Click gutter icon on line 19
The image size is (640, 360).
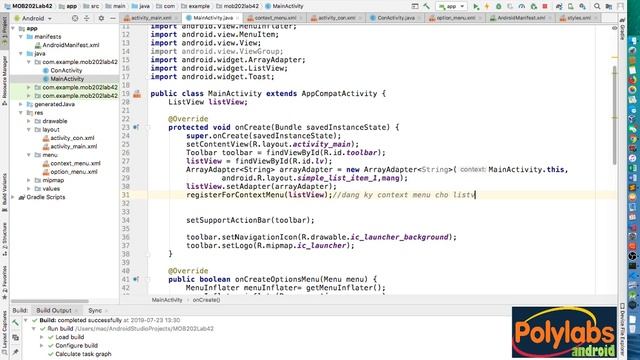click(x=137, y=94)
